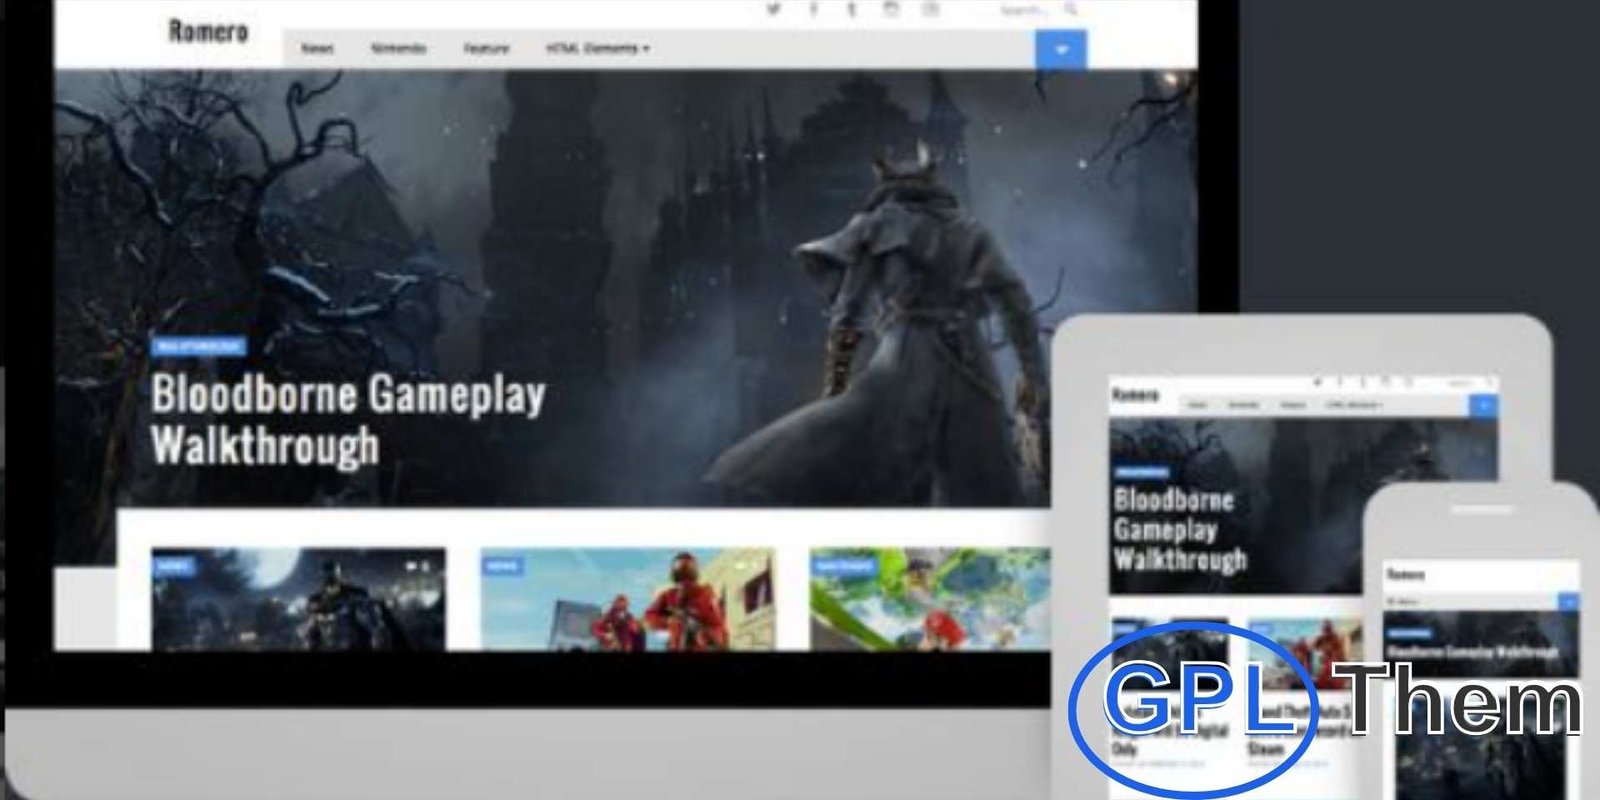The height and width of the screenshot is (800, 1600).
Task: Click the search magnifier icon
Action: pyautogui.click(x=1071, y=10)
